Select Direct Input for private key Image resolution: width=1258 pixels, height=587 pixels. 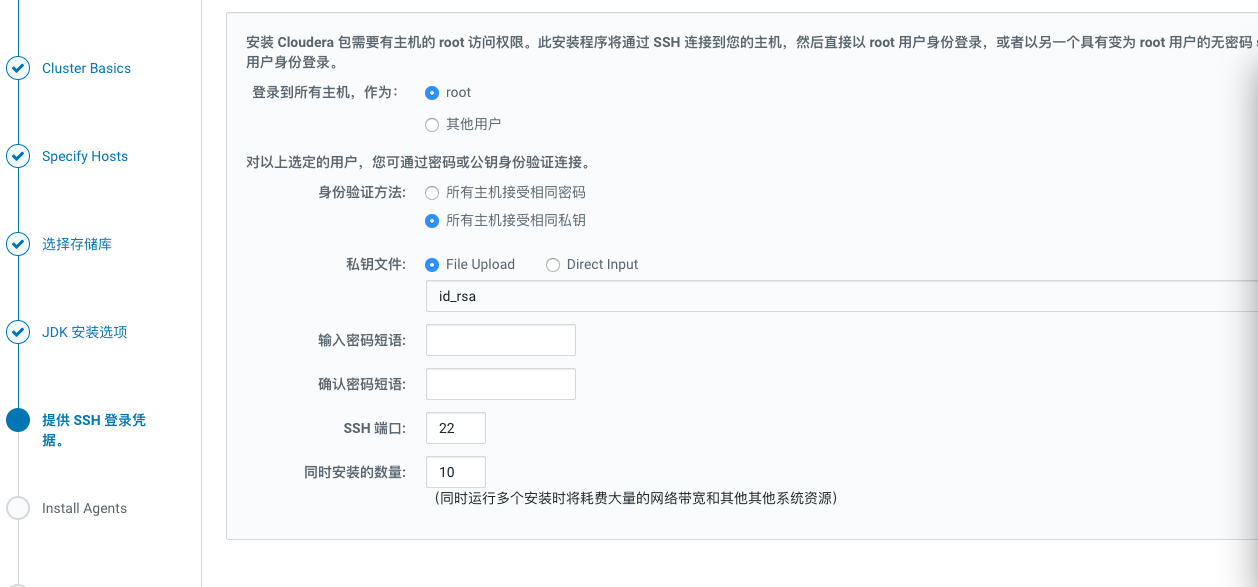pyautogui.click(x=553, y=265)
